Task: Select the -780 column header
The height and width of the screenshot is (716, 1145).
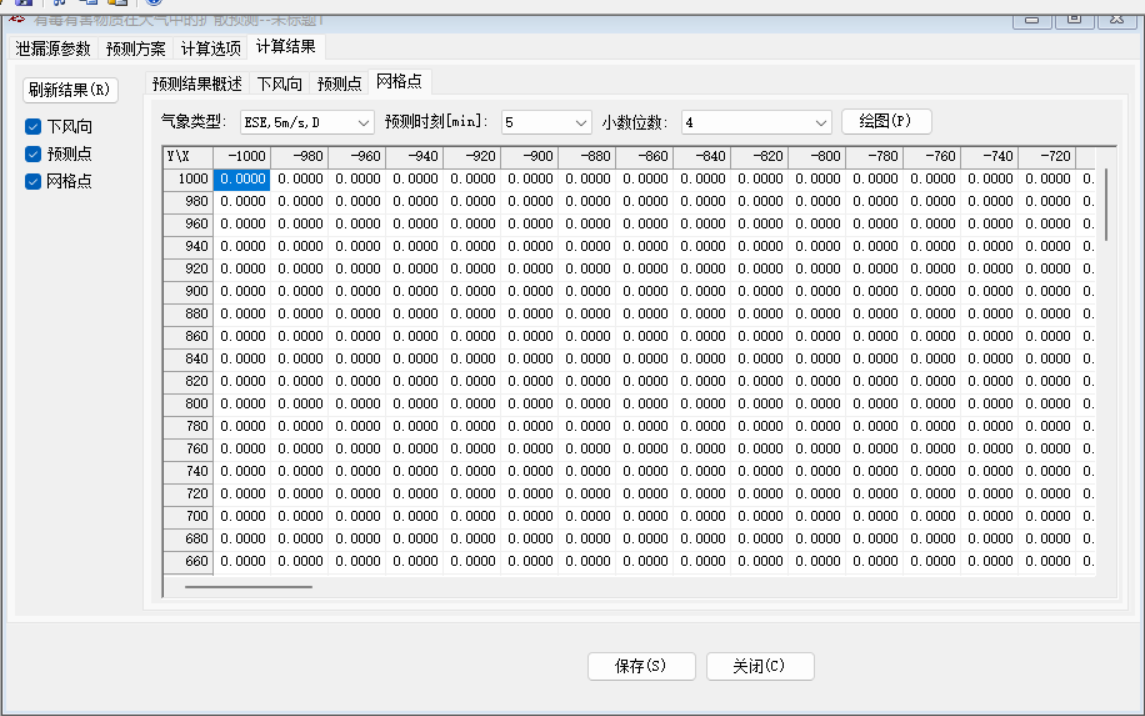Action: tap(875, 157)
